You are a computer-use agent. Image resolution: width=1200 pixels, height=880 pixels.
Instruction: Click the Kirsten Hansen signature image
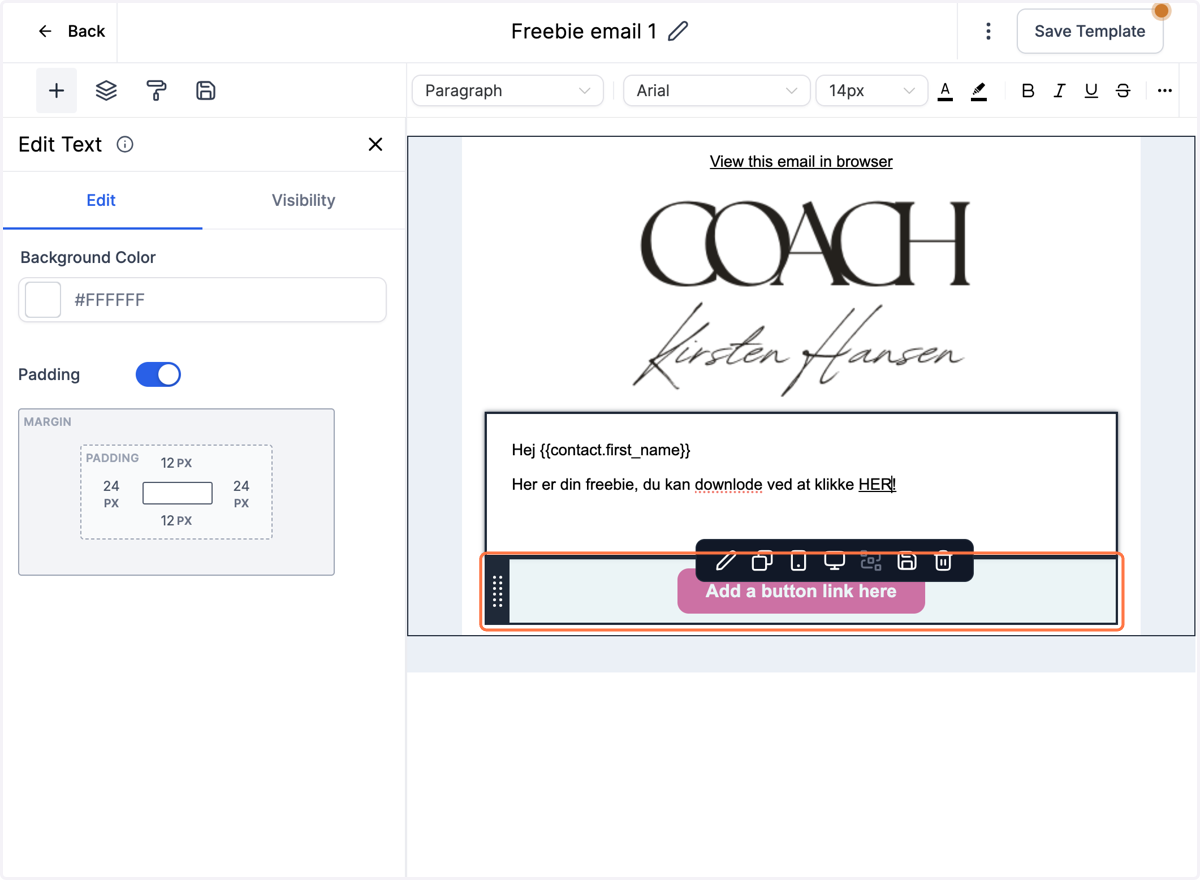tap(798, 348)
